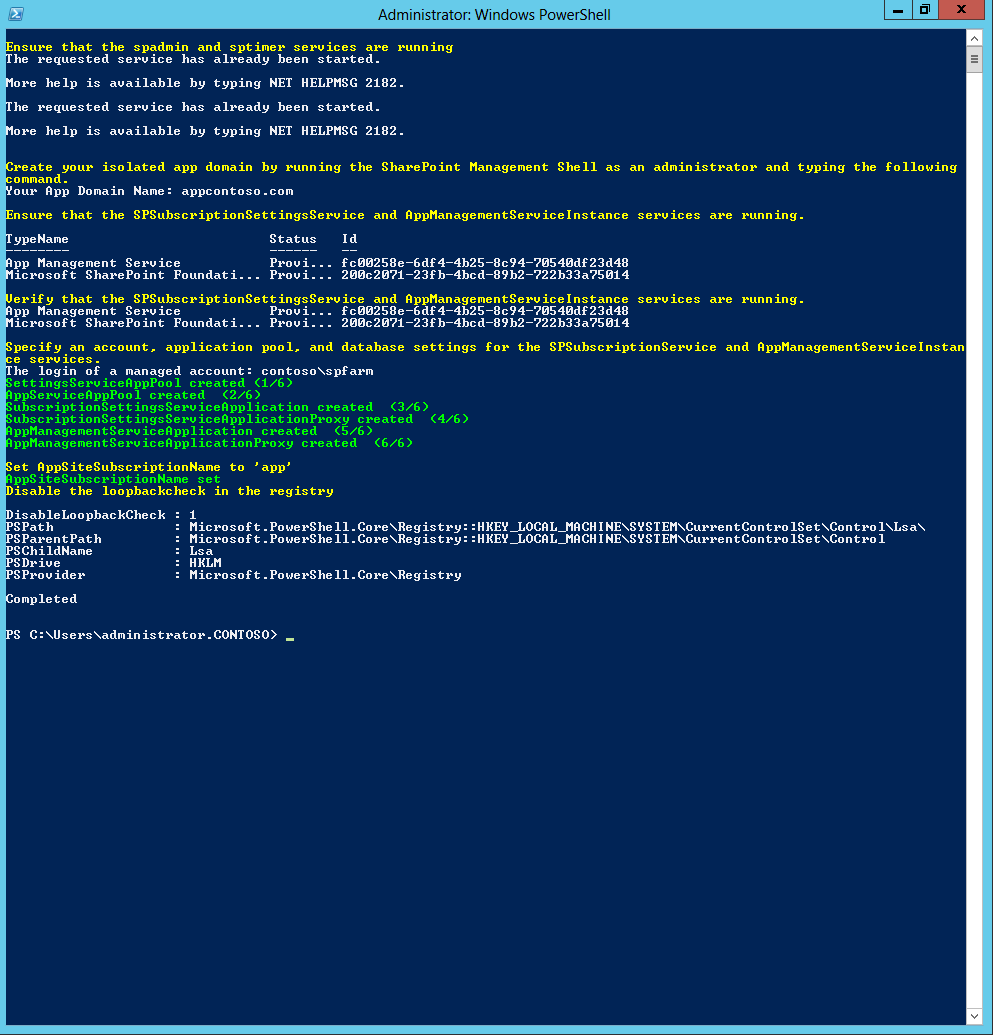Select the 'Status' column header
This screenshot has height=1035, width=993.
(x=292, y=239)
